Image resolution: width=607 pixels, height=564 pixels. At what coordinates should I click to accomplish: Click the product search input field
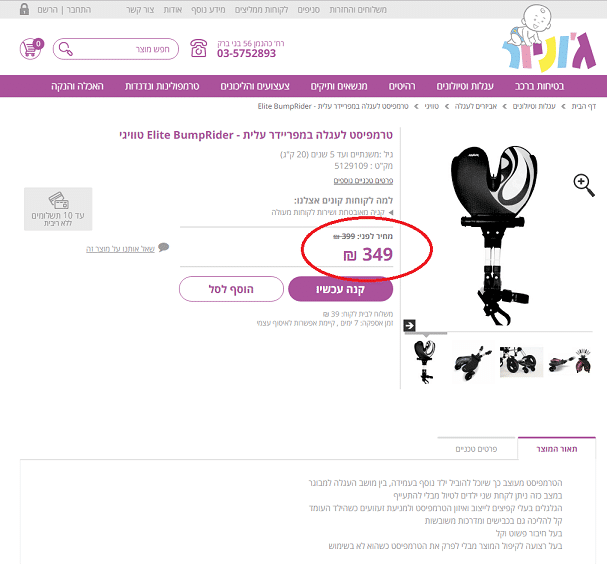(116, 49)
